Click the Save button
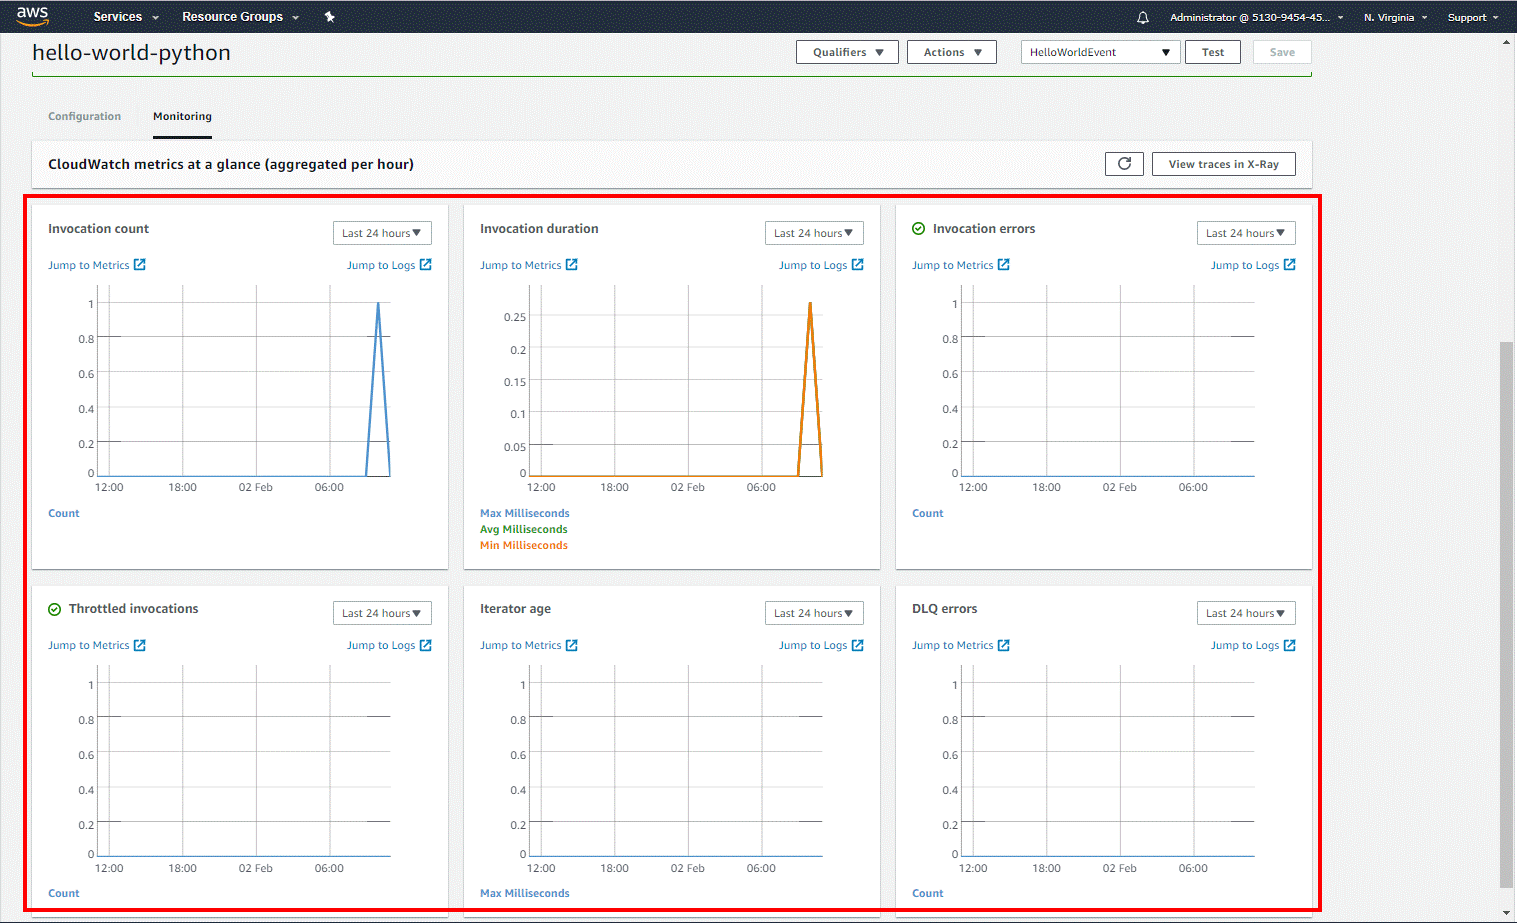 pos(1282,52)
